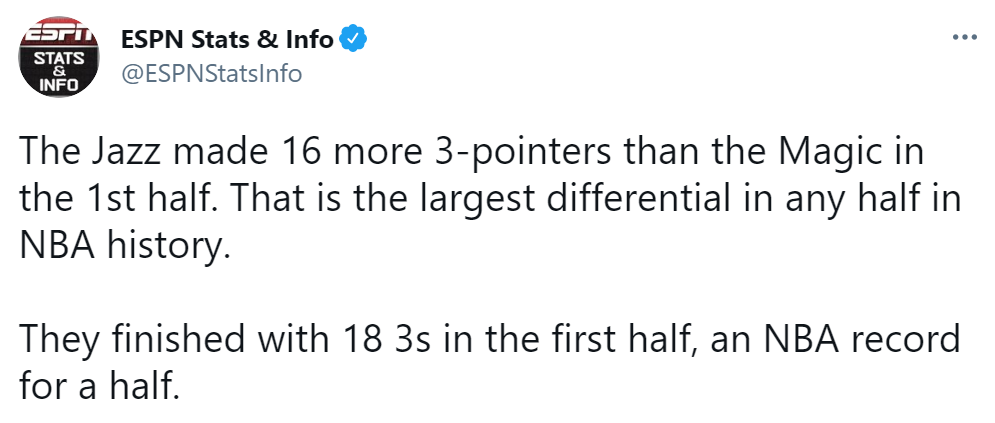Screen dimensions: 995x423
Task: Click the "NBA history." text
Action: pos(124,245)
